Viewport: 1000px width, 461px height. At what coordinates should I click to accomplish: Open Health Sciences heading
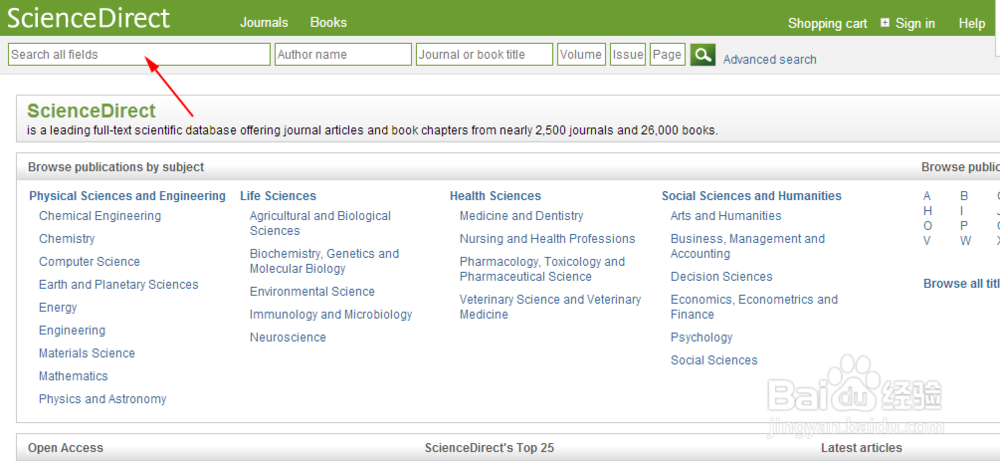(x=496, y=196)
